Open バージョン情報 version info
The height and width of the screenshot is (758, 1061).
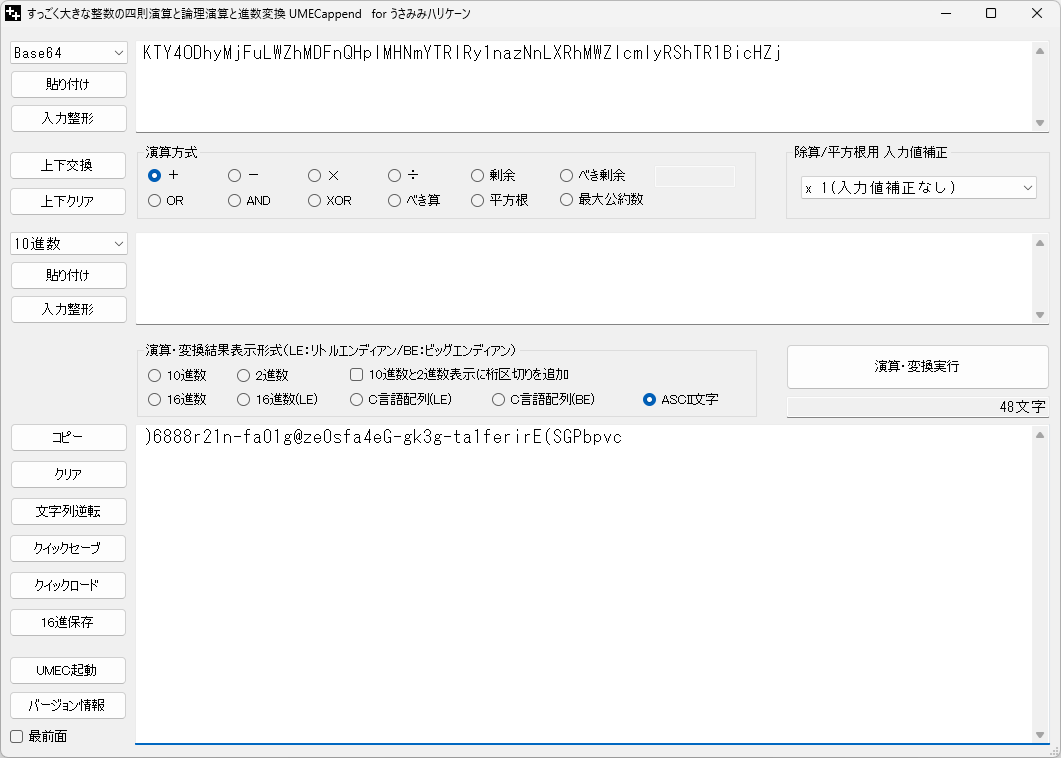click(x=69, y=705)
